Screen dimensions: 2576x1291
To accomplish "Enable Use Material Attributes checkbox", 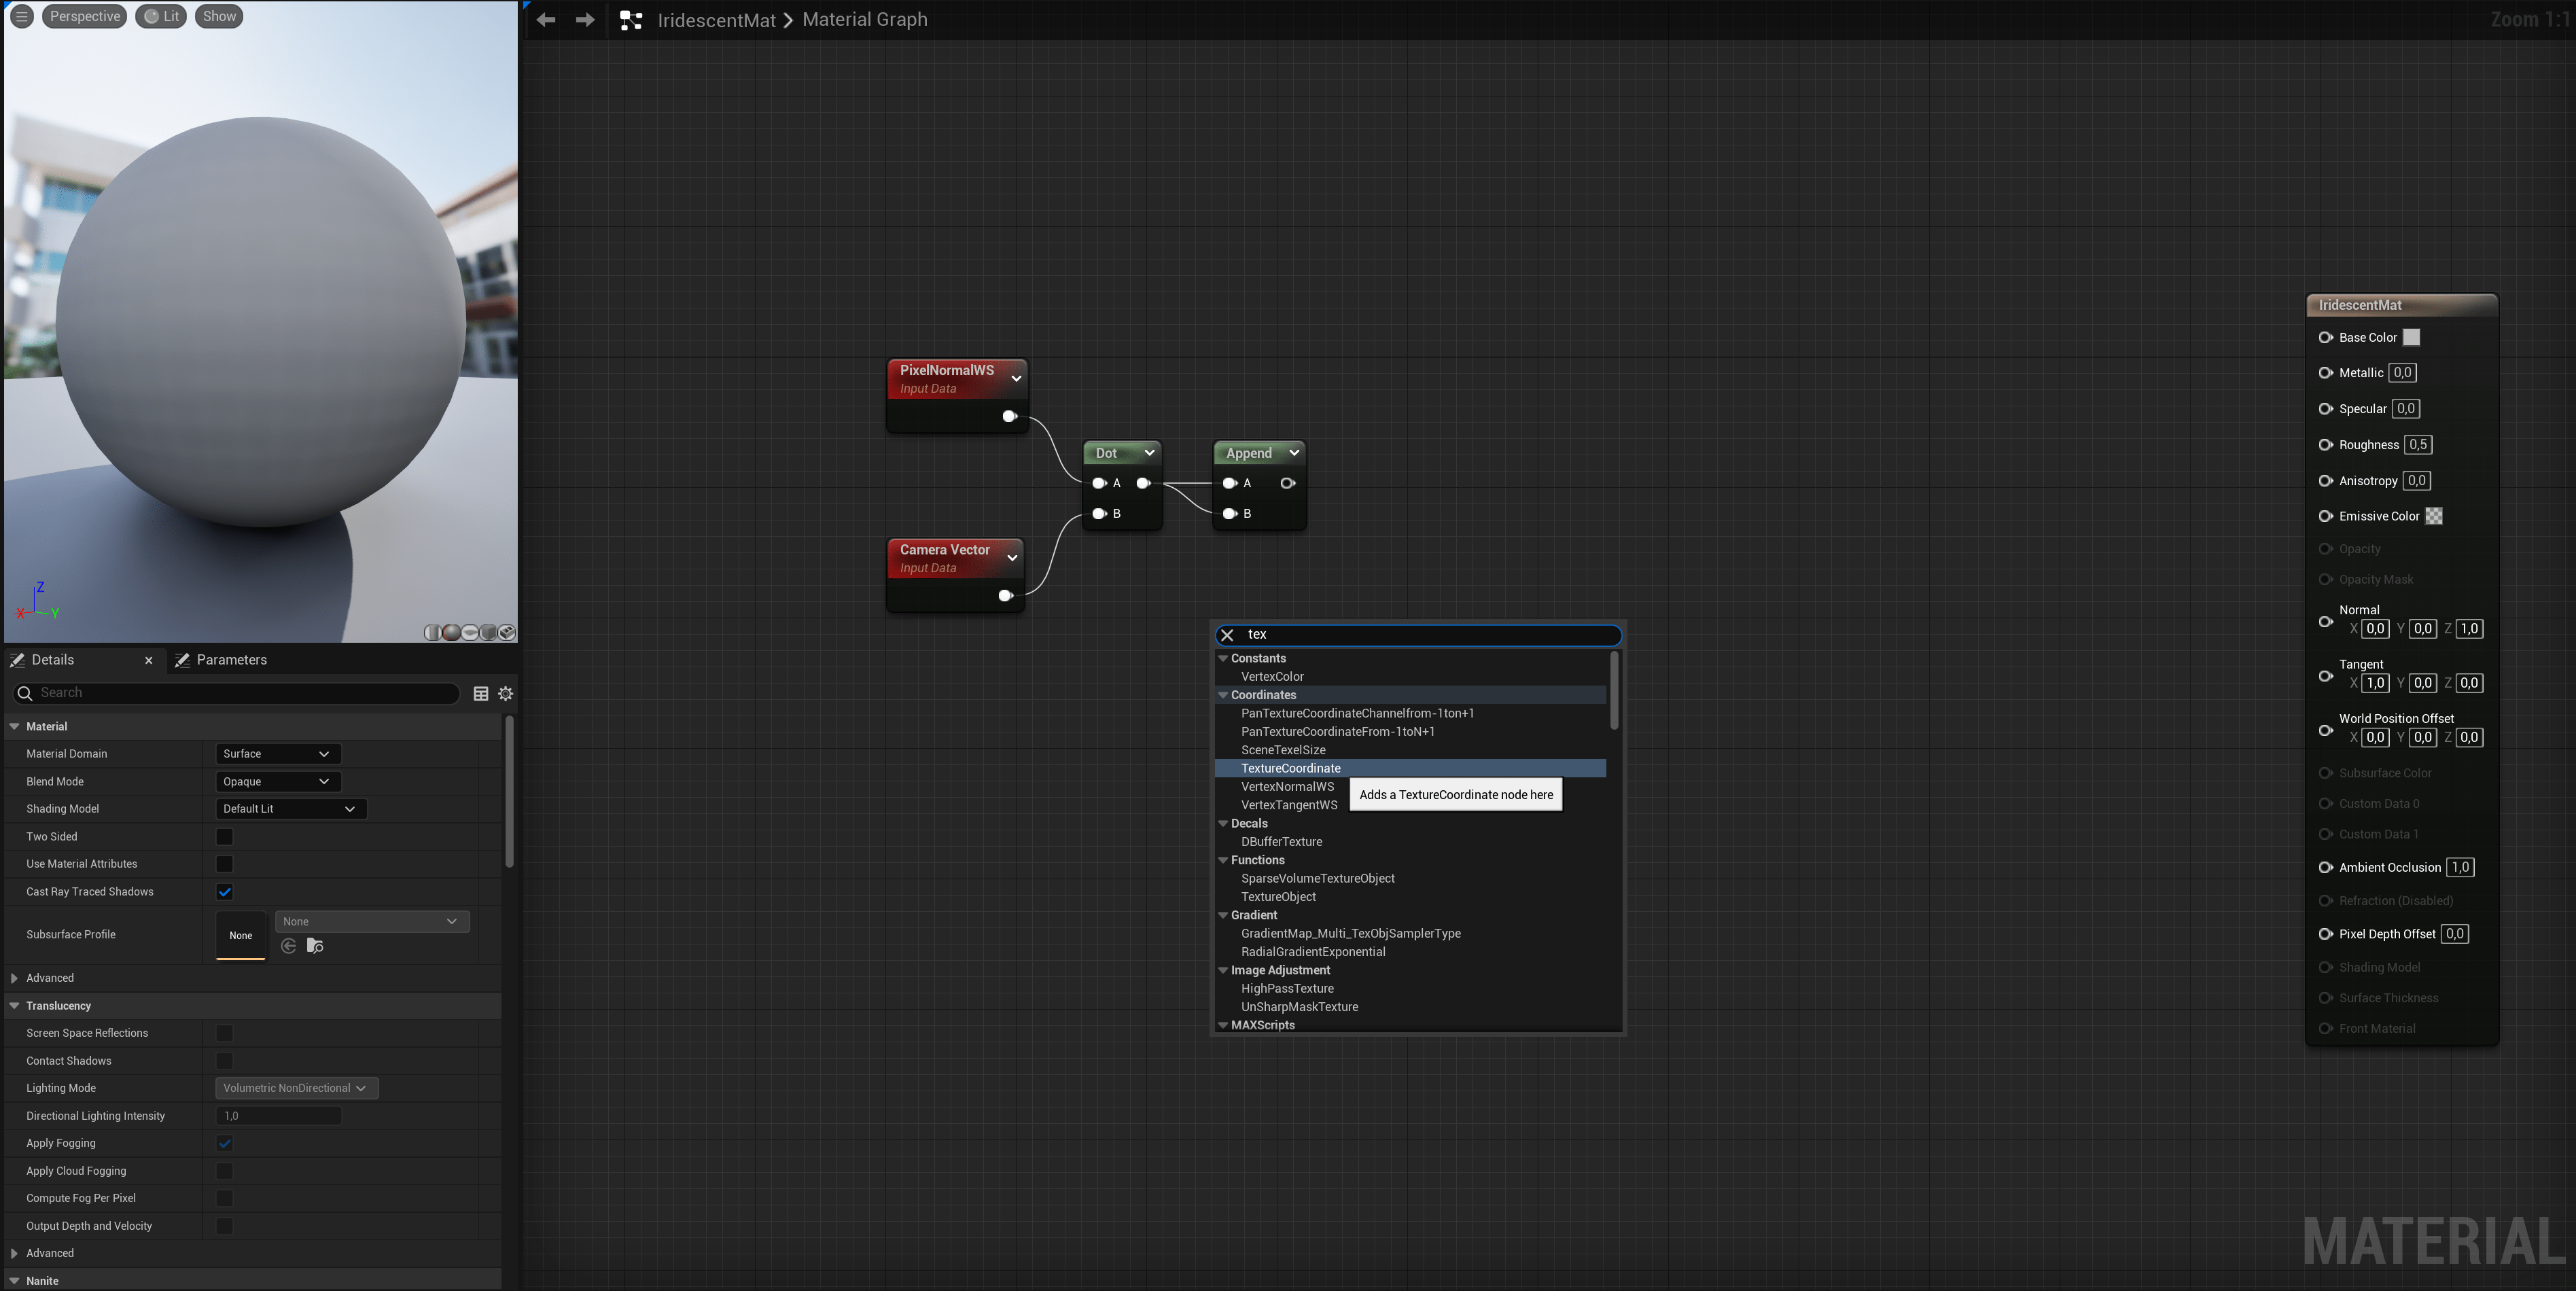I will click(x=224, y=864).
